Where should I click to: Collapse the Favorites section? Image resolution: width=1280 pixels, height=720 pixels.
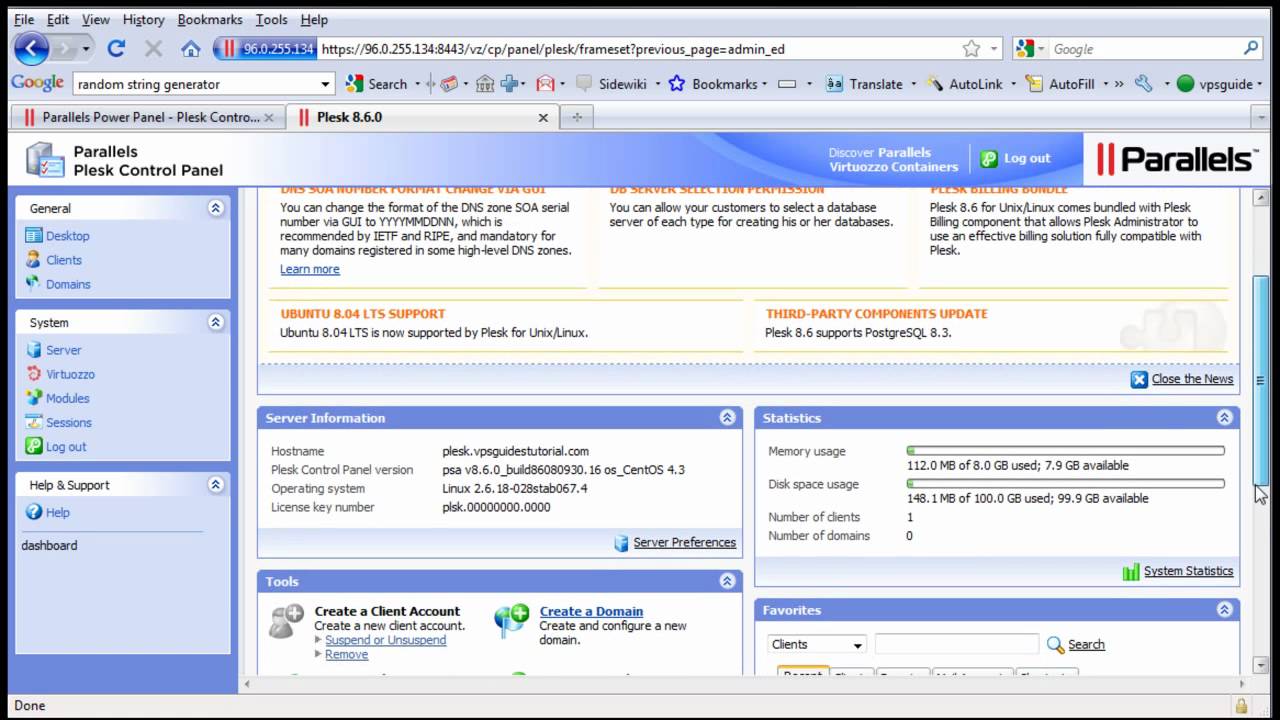point(1224,609)
